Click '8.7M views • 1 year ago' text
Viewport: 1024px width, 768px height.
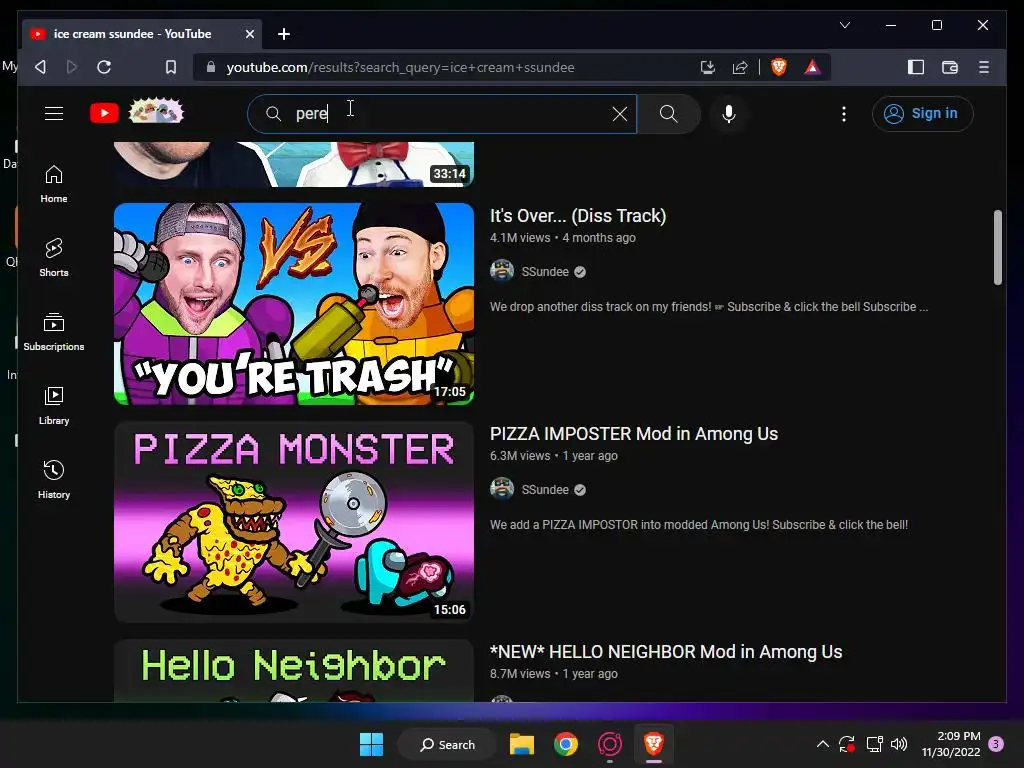(x=554, y=674)
